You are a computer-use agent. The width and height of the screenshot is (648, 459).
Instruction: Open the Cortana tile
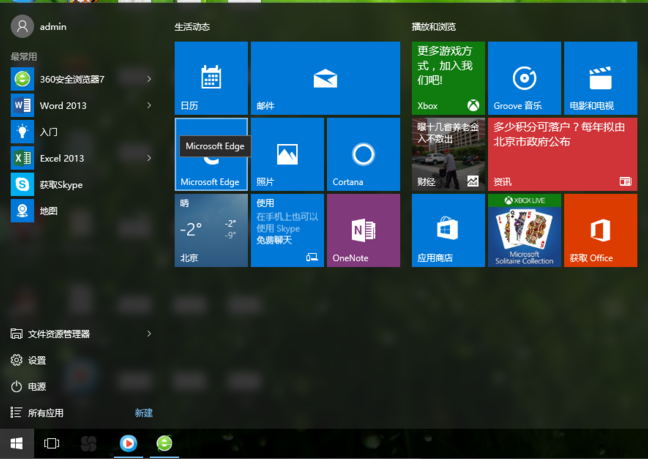click(x=363, y=154)
